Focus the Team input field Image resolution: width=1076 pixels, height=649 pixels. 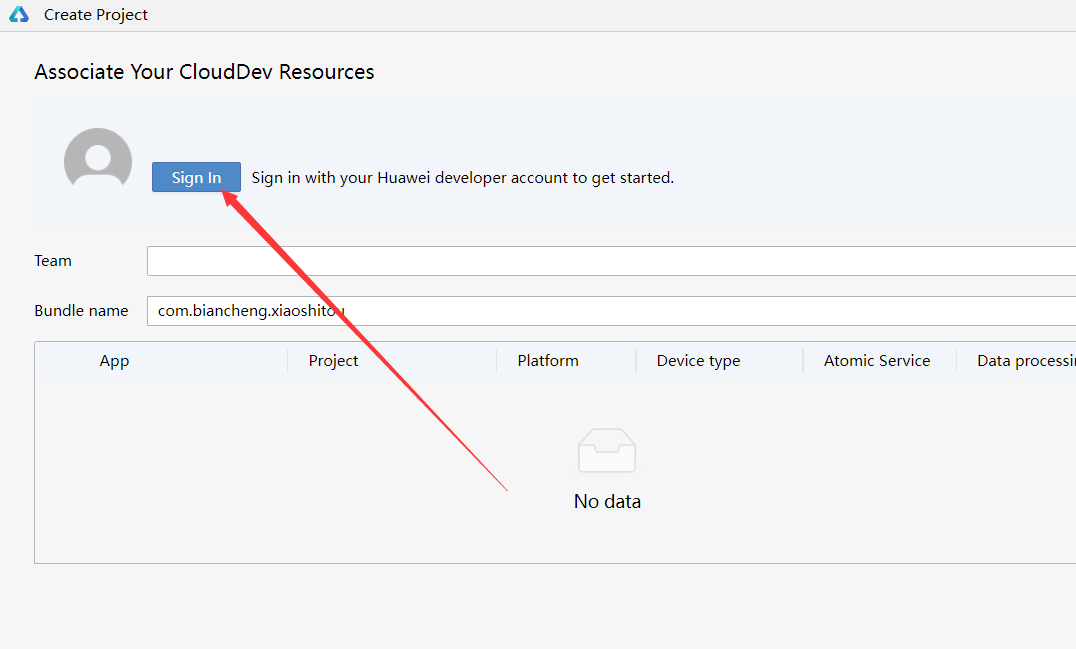611,261
